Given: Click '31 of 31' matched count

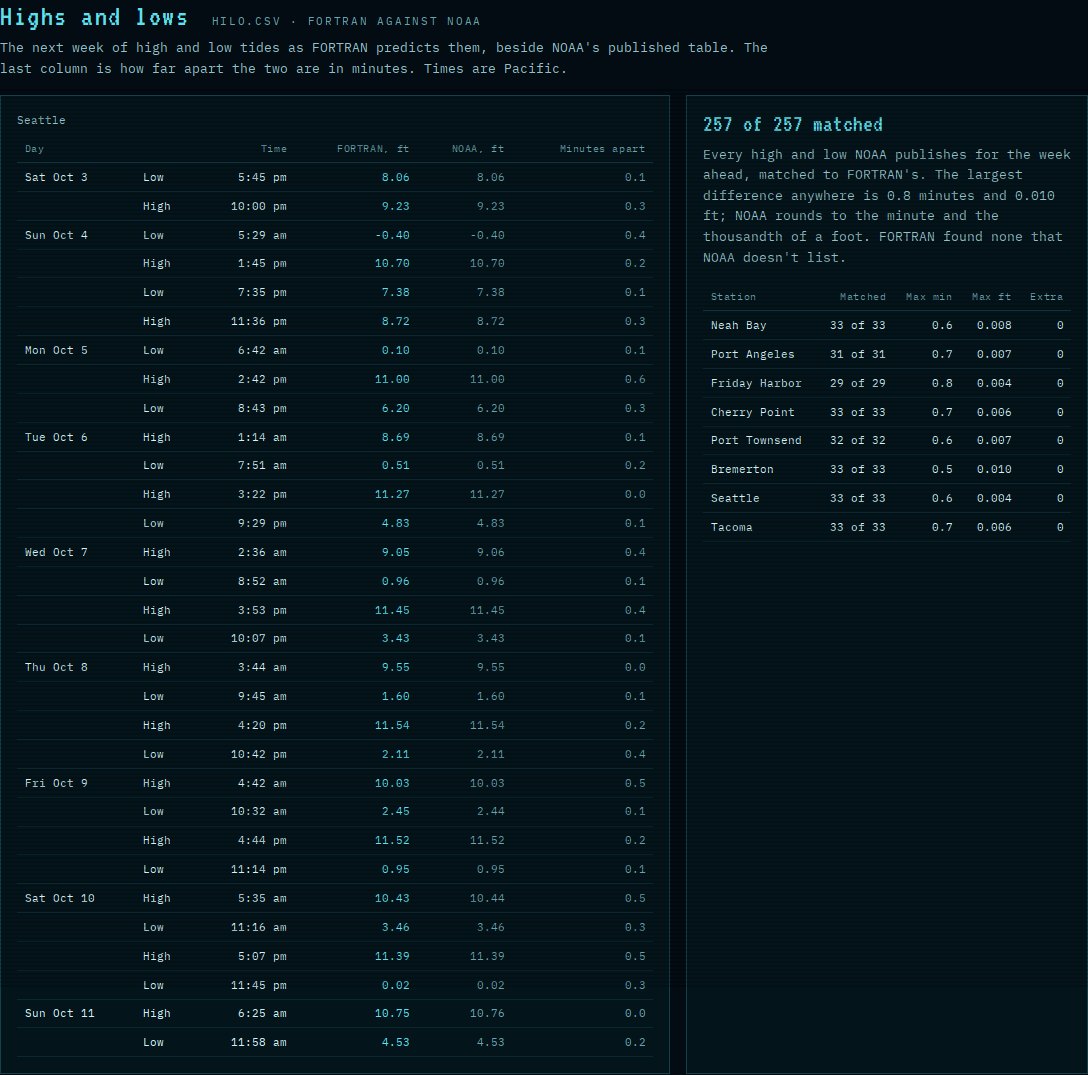Looking at the screenshot, I should click(858, 354).
